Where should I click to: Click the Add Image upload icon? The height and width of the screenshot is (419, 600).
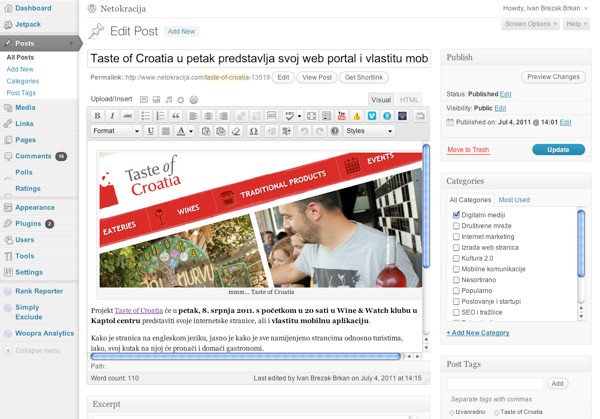click(x=143, y=99)
